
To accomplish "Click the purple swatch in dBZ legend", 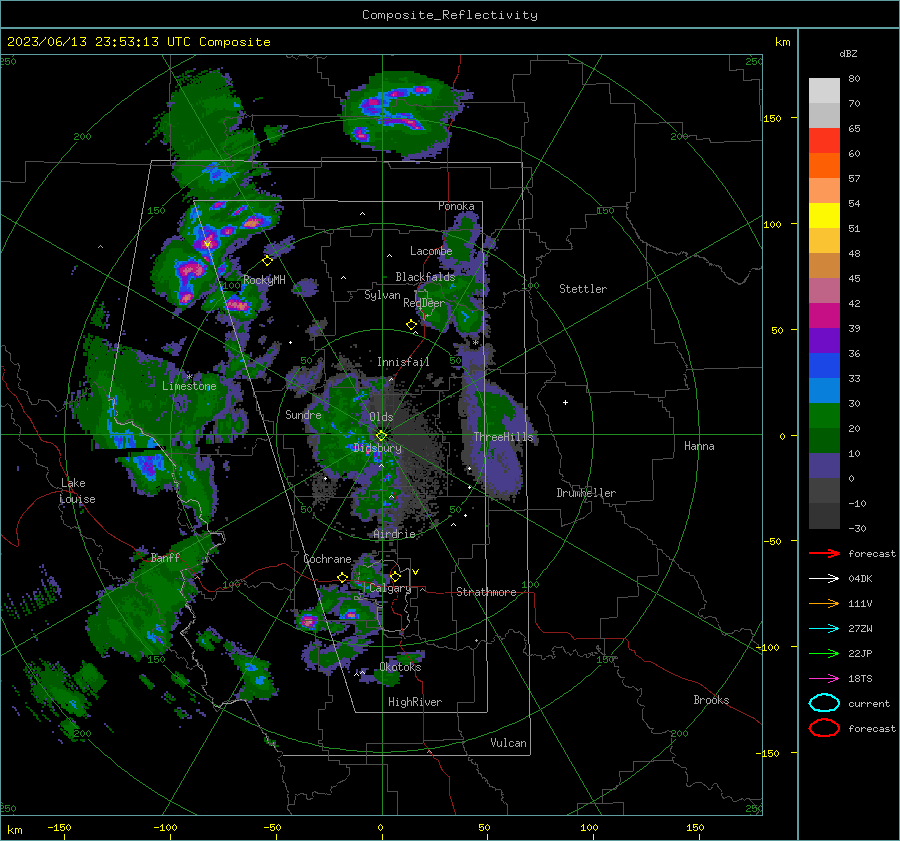I will (x=824, y=341).
